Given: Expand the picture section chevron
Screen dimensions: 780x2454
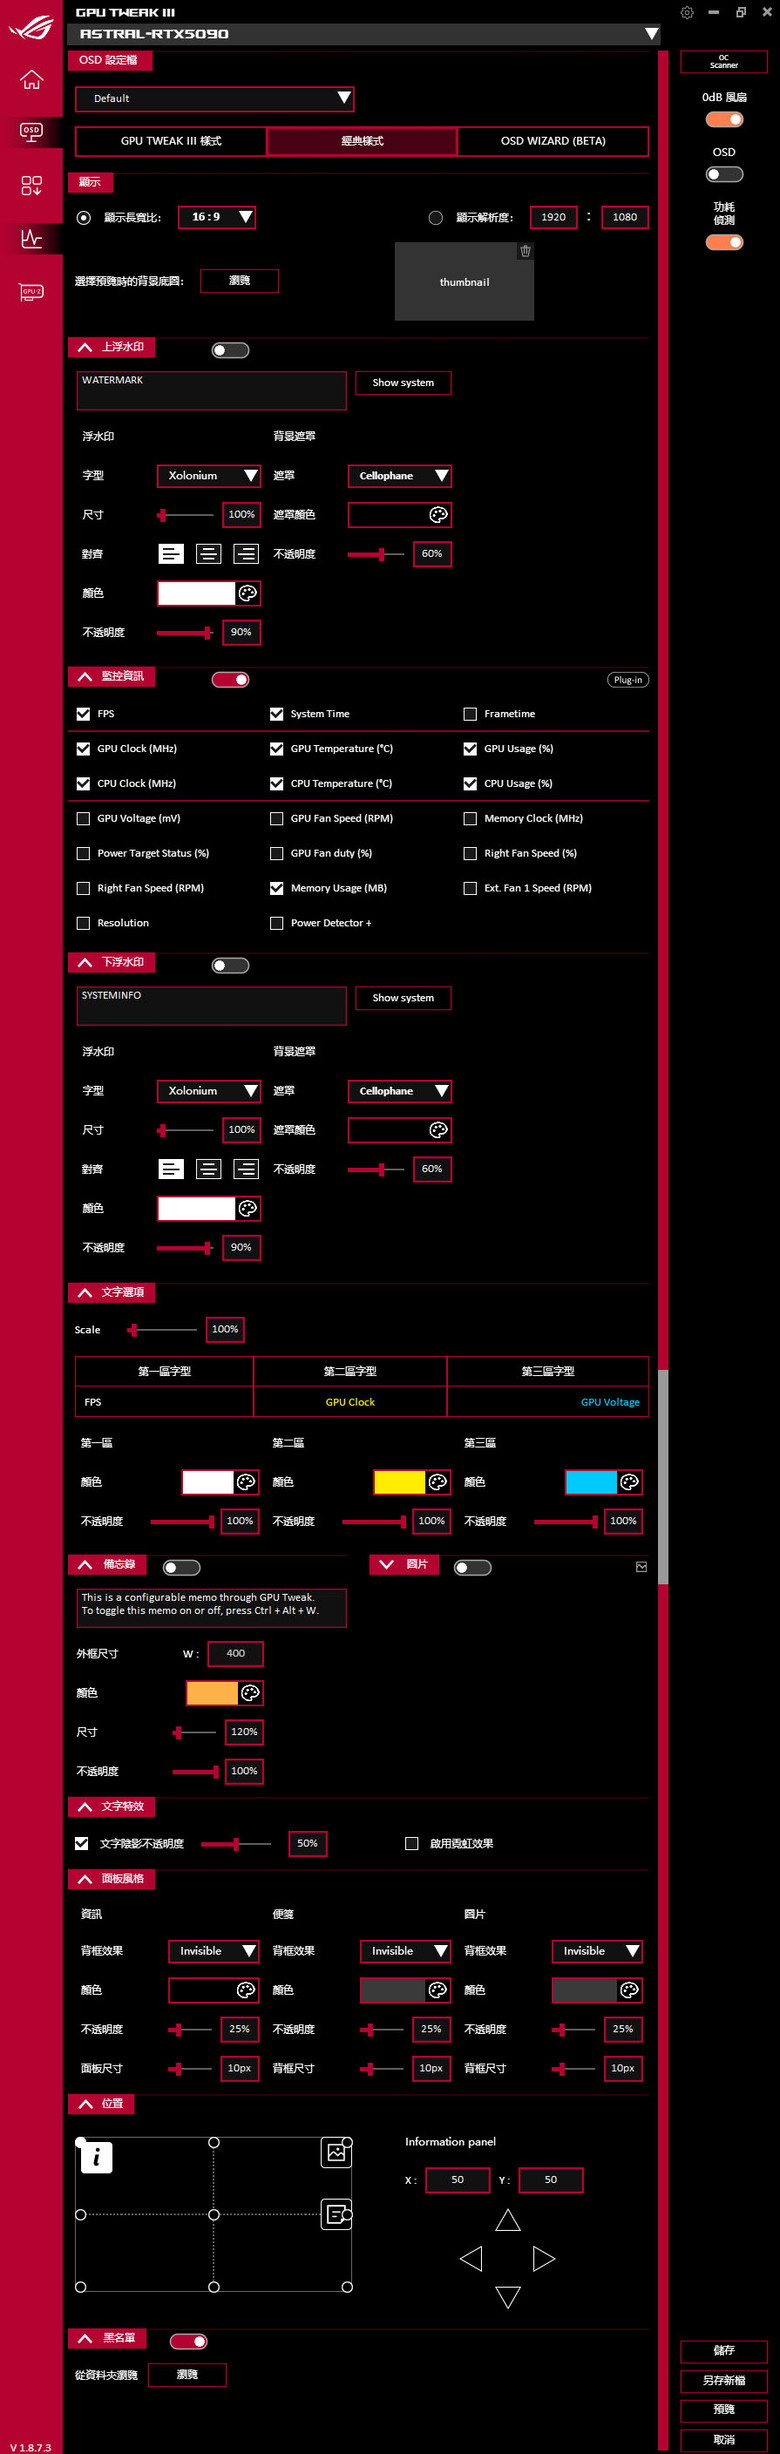Looking at the screenshot, I should pyautogui.click(x=387, y=1564).
